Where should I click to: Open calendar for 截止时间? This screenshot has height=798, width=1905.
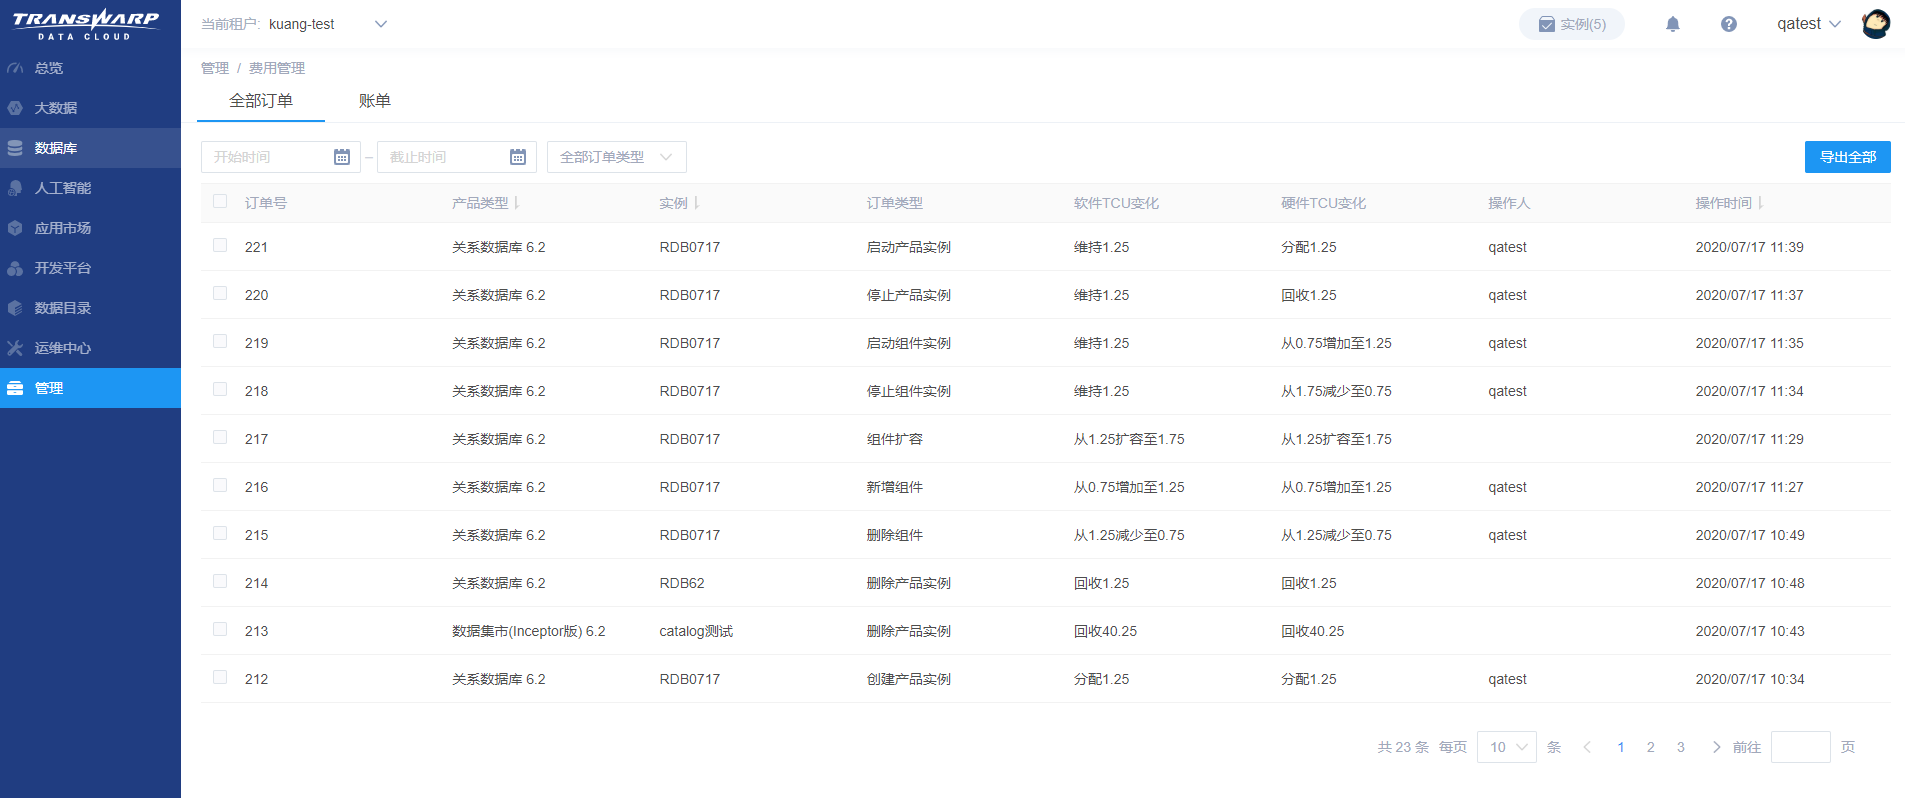click(518, 157)
